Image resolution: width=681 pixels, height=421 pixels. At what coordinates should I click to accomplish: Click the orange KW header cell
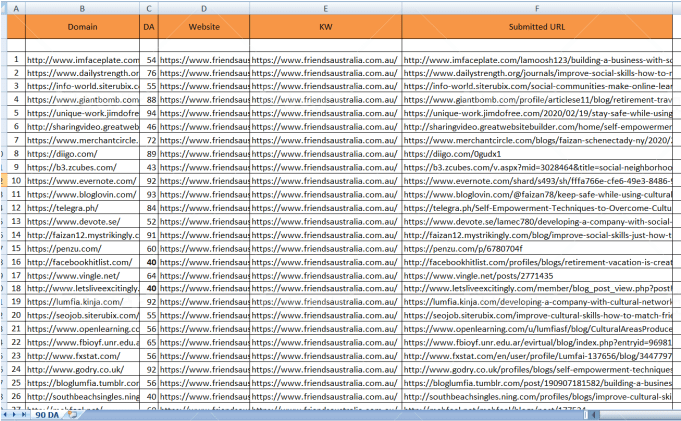click(x=326, y=27)
